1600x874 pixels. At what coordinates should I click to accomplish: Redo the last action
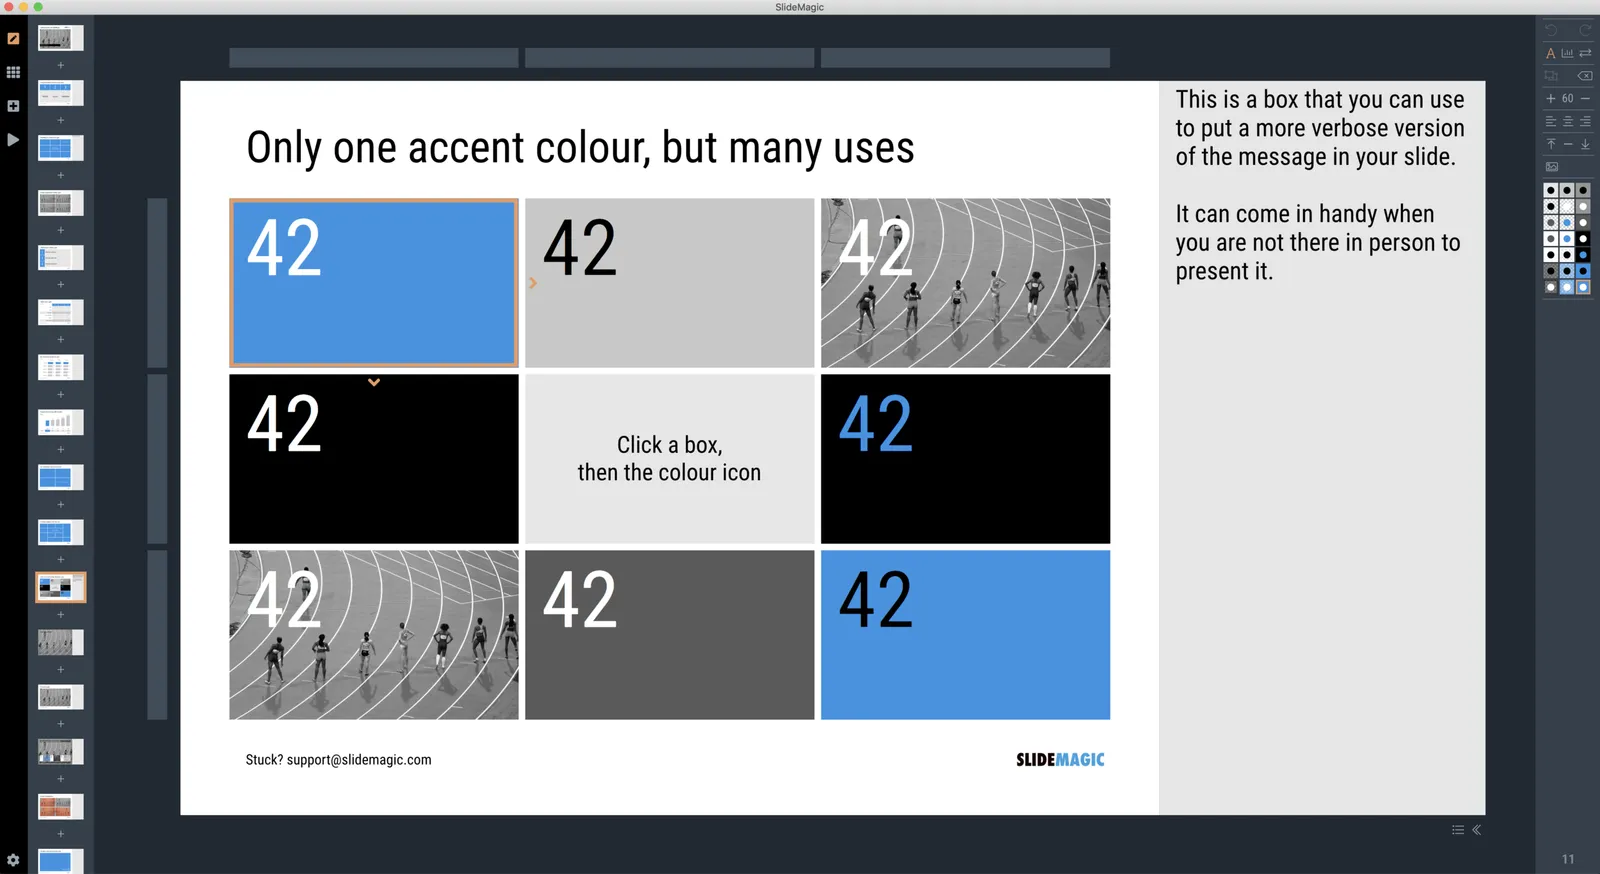coord(1585,30)
